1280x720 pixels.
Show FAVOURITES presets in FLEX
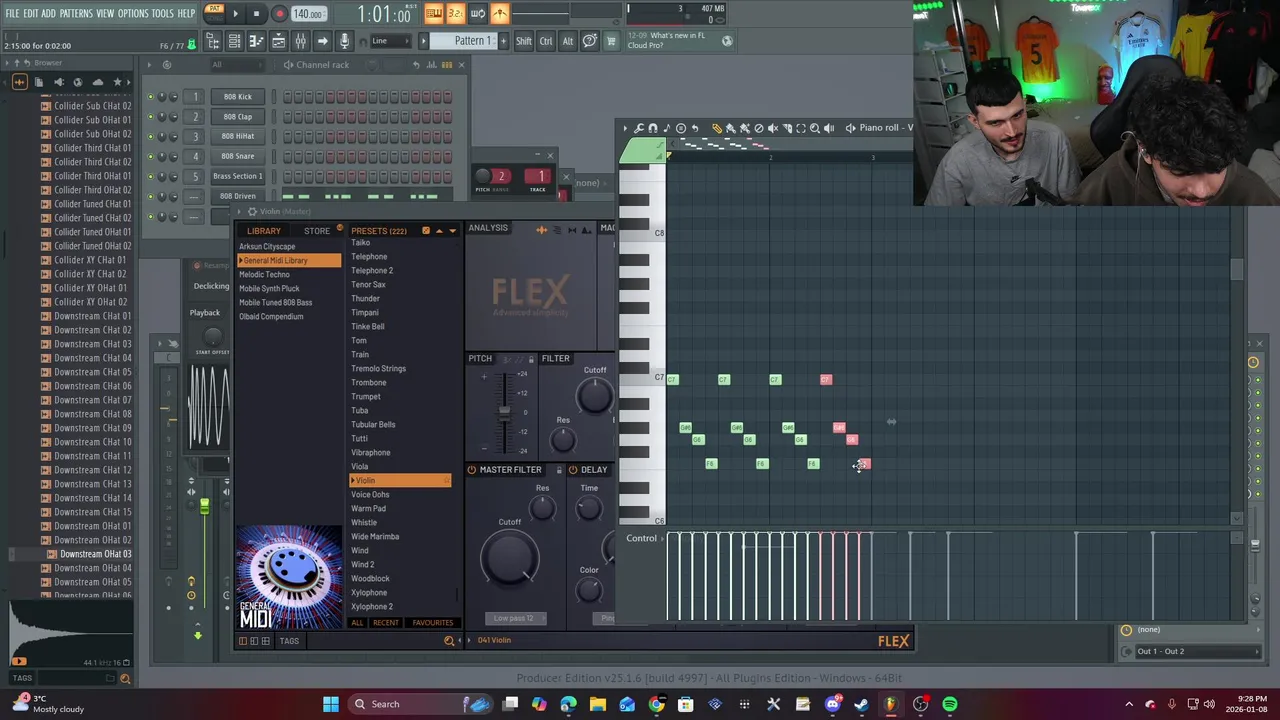point(433,623)
